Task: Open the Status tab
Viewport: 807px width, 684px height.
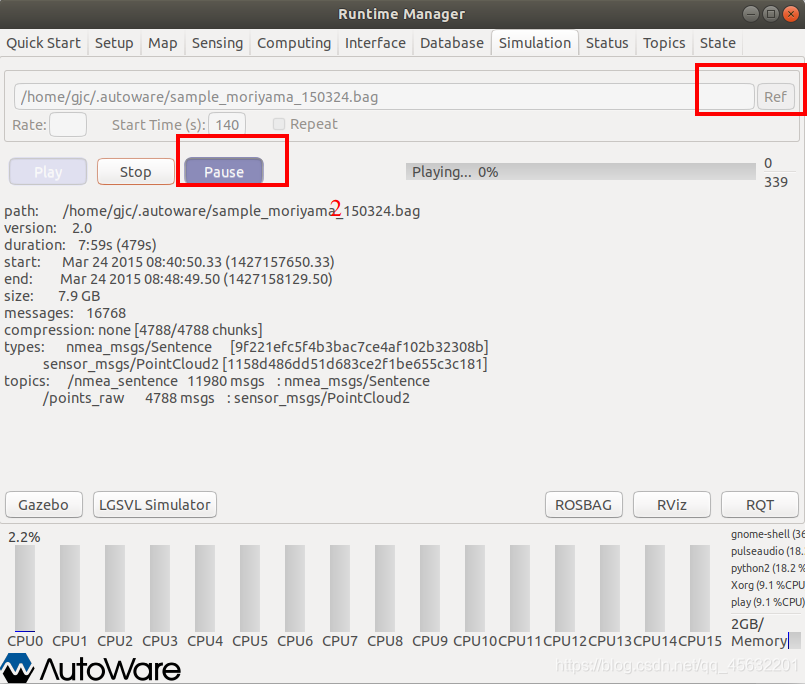Action: pyautogui.click(x=607, y=43)
